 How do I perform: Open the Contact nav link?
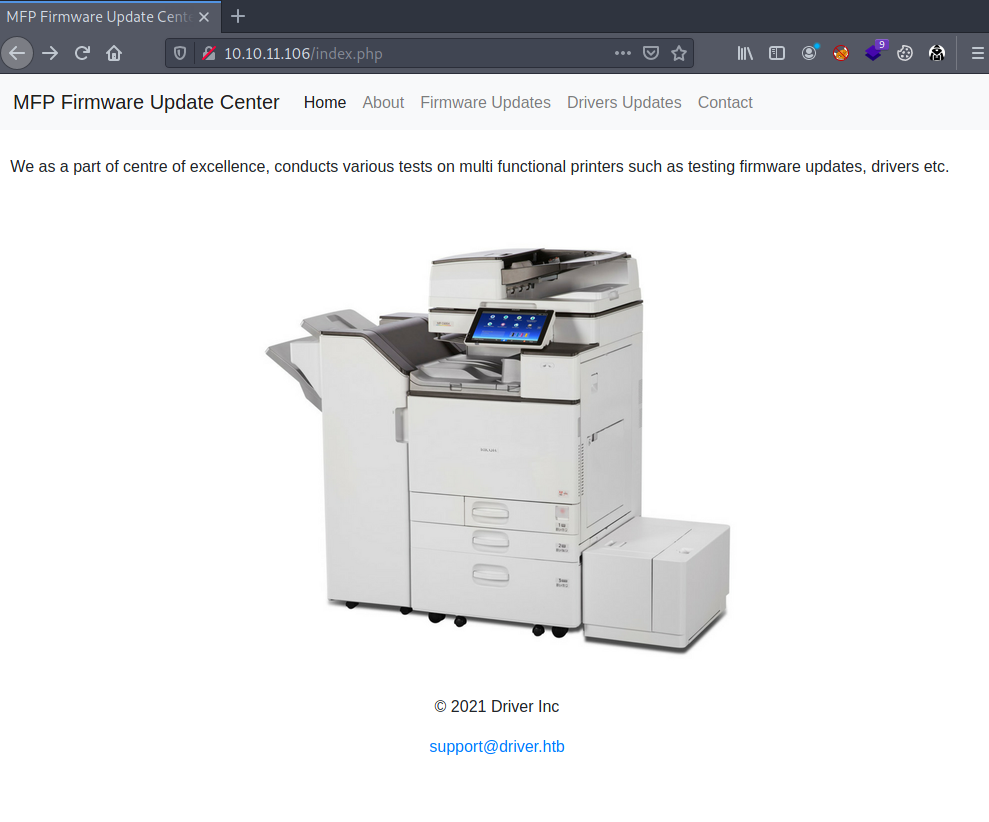point(725,102)
